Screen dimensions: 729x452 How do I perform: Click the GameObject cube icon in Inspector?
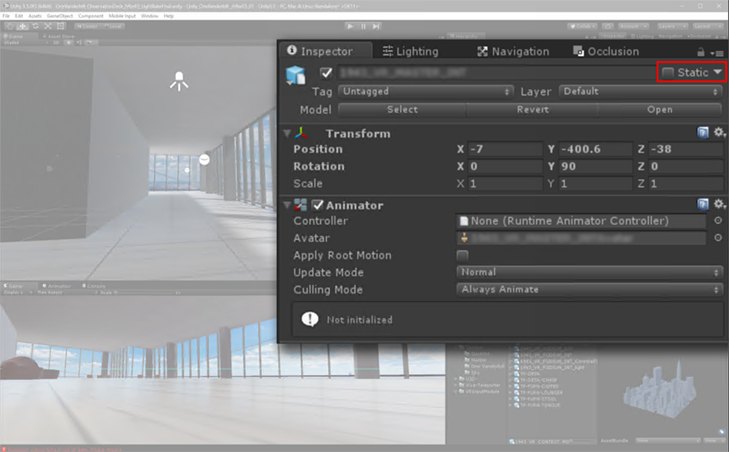point(296,75)
